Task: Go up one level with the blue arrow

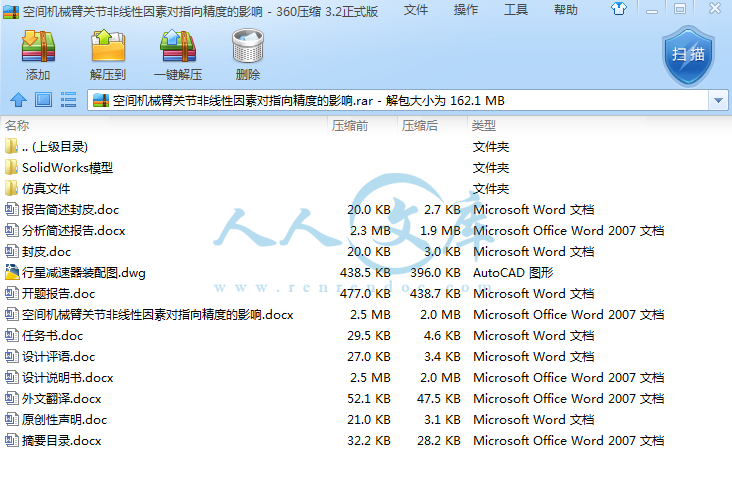Action: pyautogui.click(x=19, y=99)
